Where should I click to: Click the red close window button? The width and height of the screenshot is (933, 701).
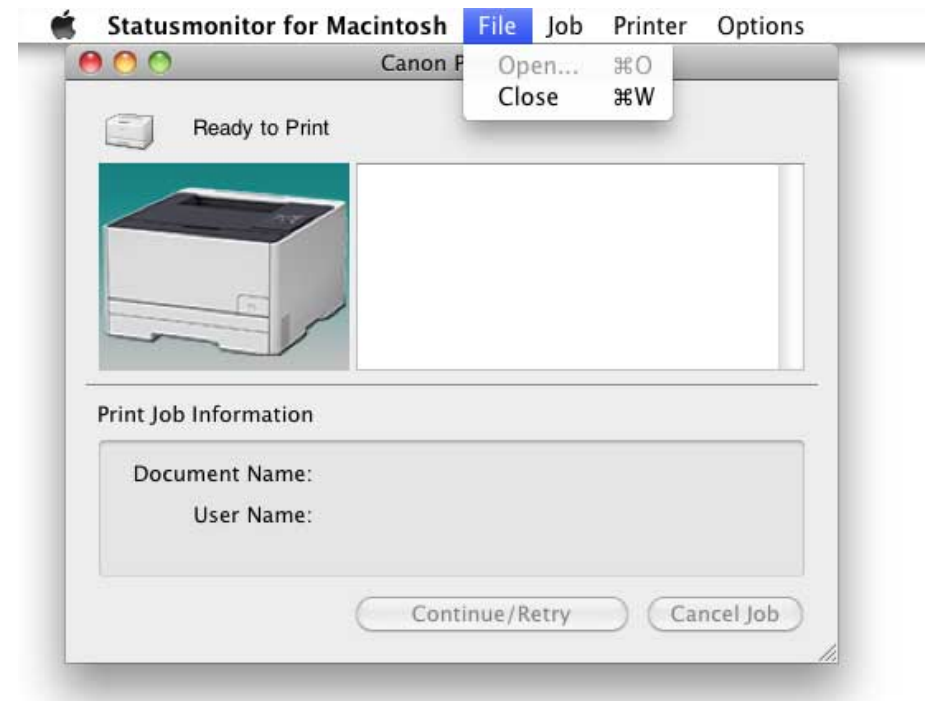(90, 62)
